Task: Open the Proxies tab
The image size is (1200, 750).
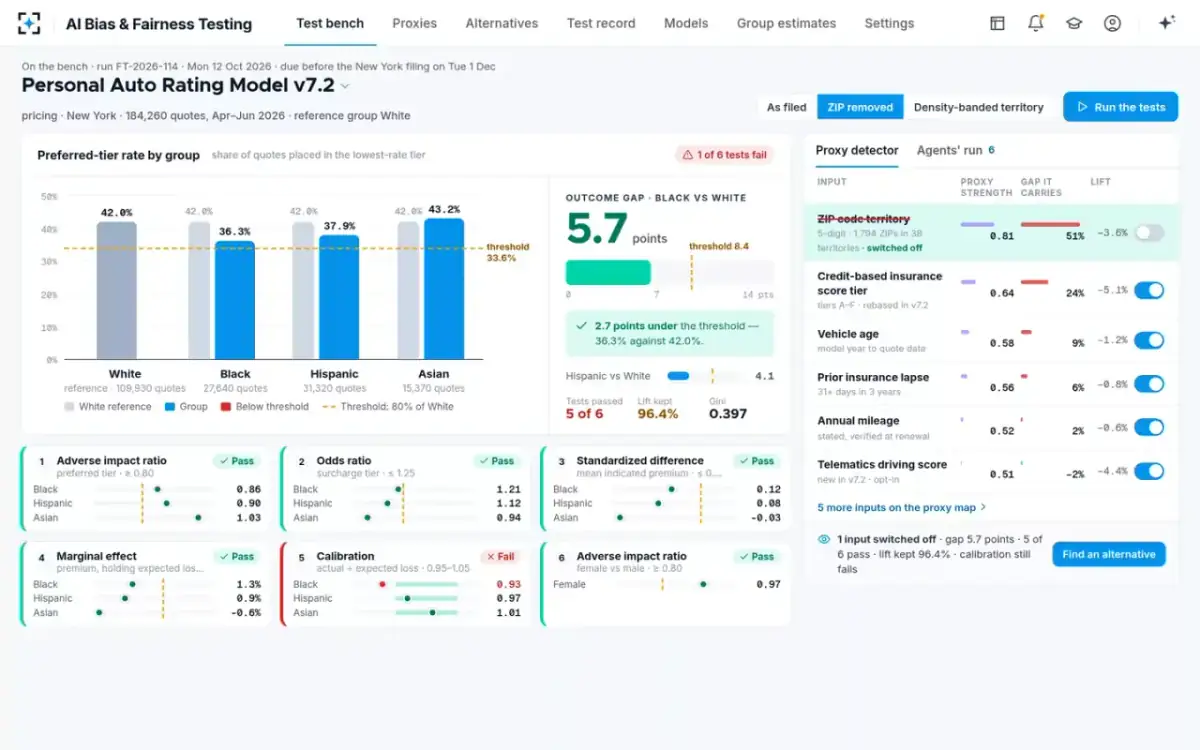Action: pos(414,23)
